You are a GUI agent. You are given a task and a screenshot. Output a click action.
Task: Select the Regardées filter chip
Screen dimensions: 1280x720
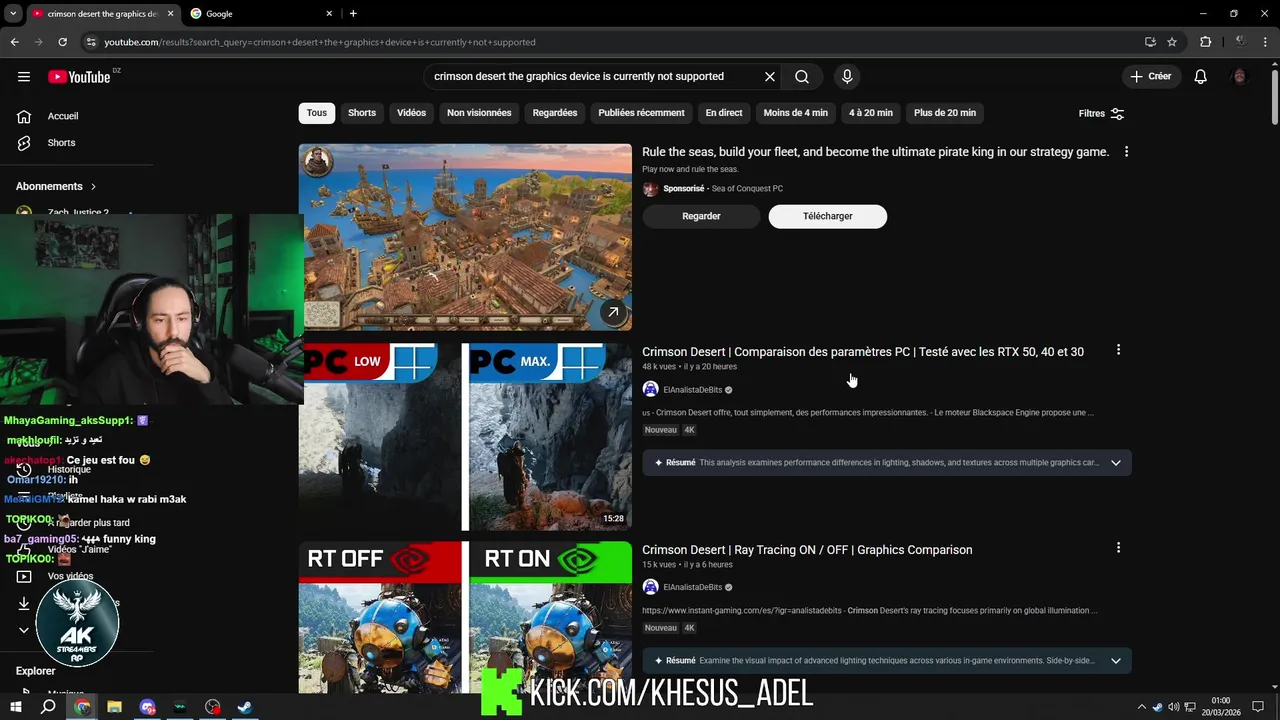[555, 113]
